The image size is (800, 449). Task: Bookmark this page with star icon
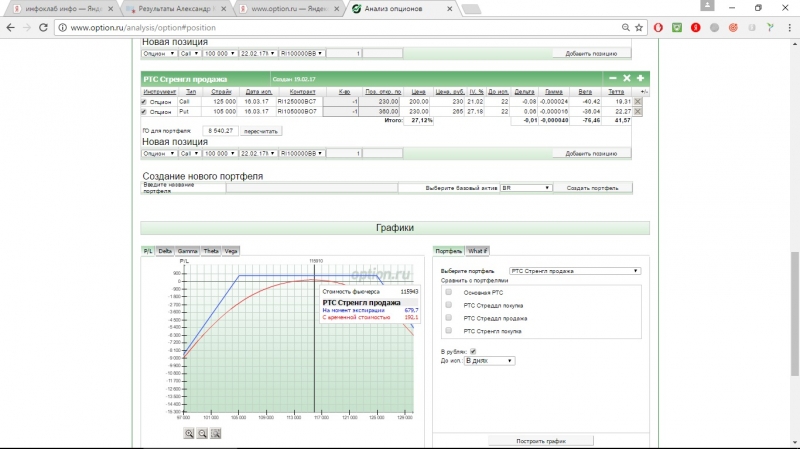coord(639,28)
